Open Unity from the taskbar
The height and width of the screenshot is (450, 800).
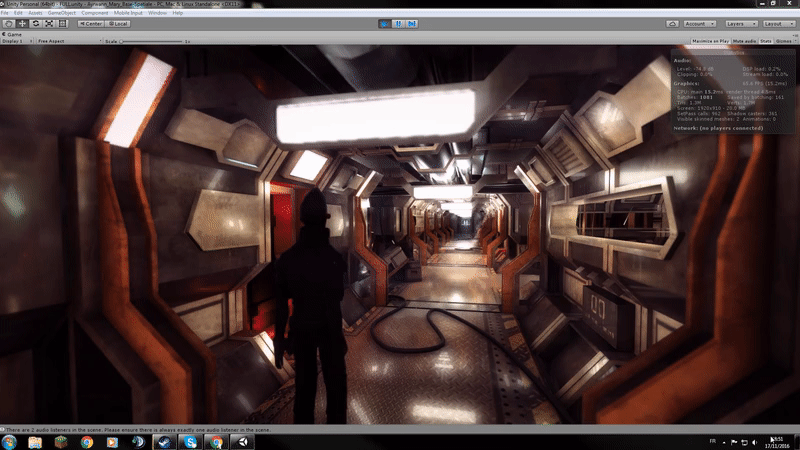(243, 442)
